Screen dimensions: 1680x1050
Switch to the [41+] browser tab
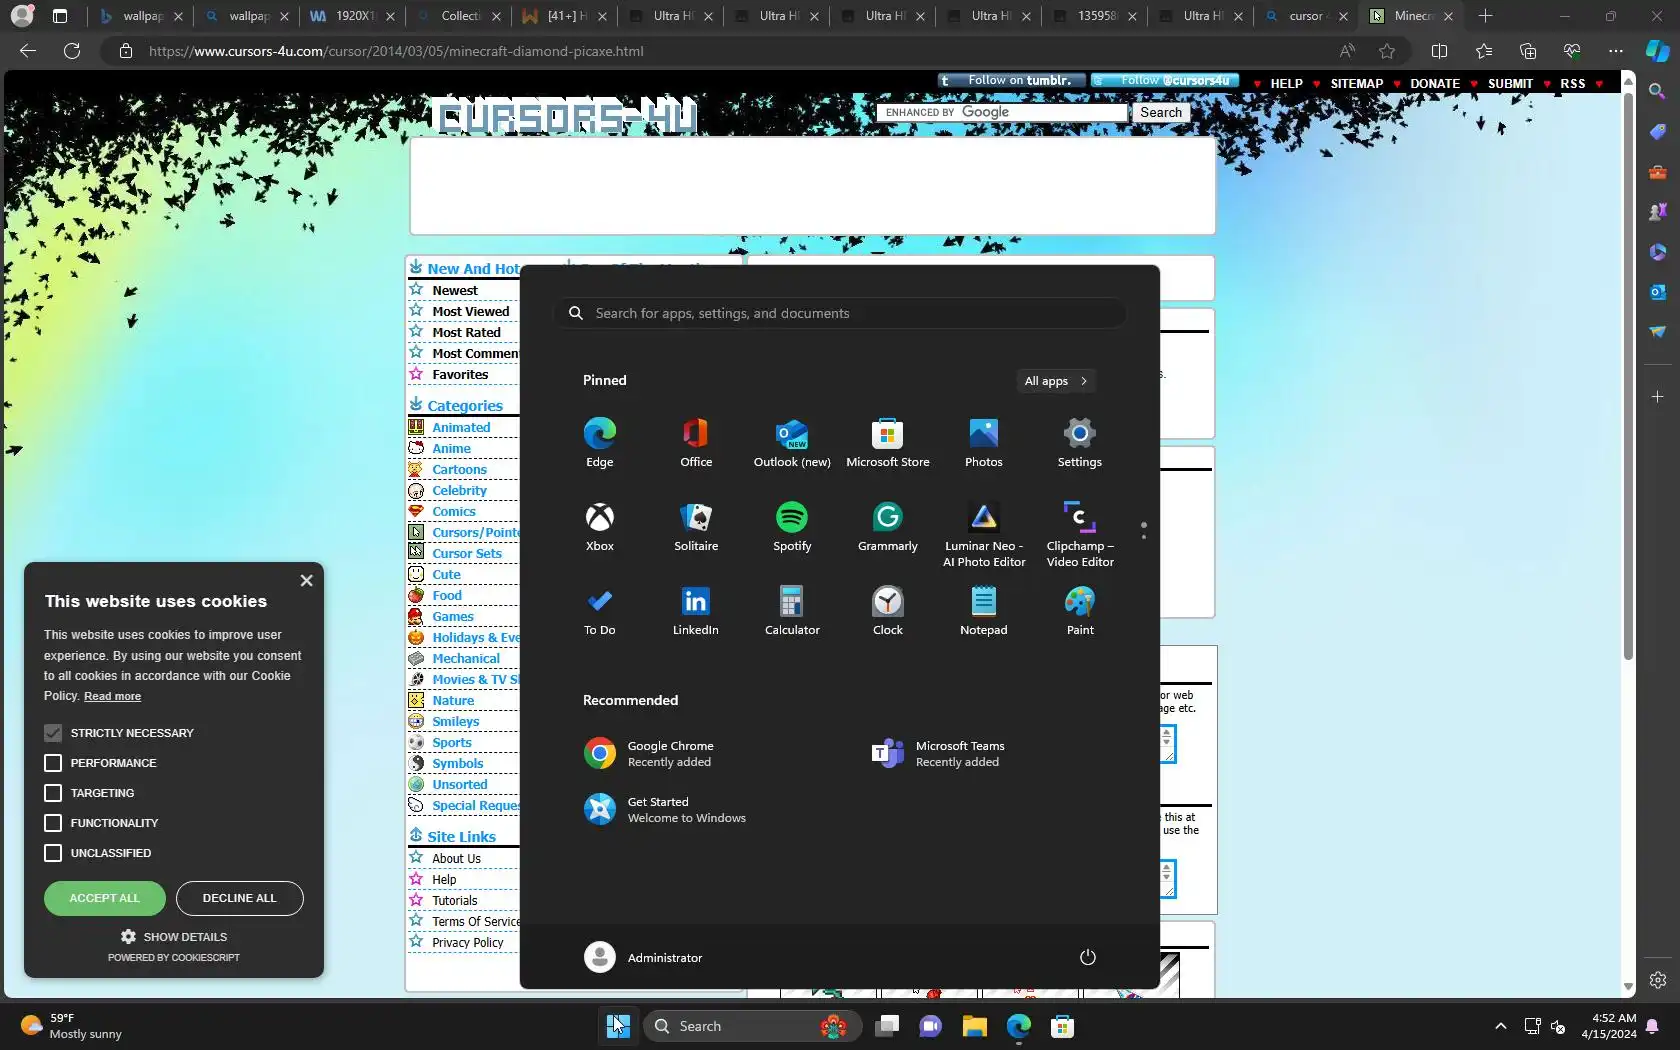pos(565,16)
